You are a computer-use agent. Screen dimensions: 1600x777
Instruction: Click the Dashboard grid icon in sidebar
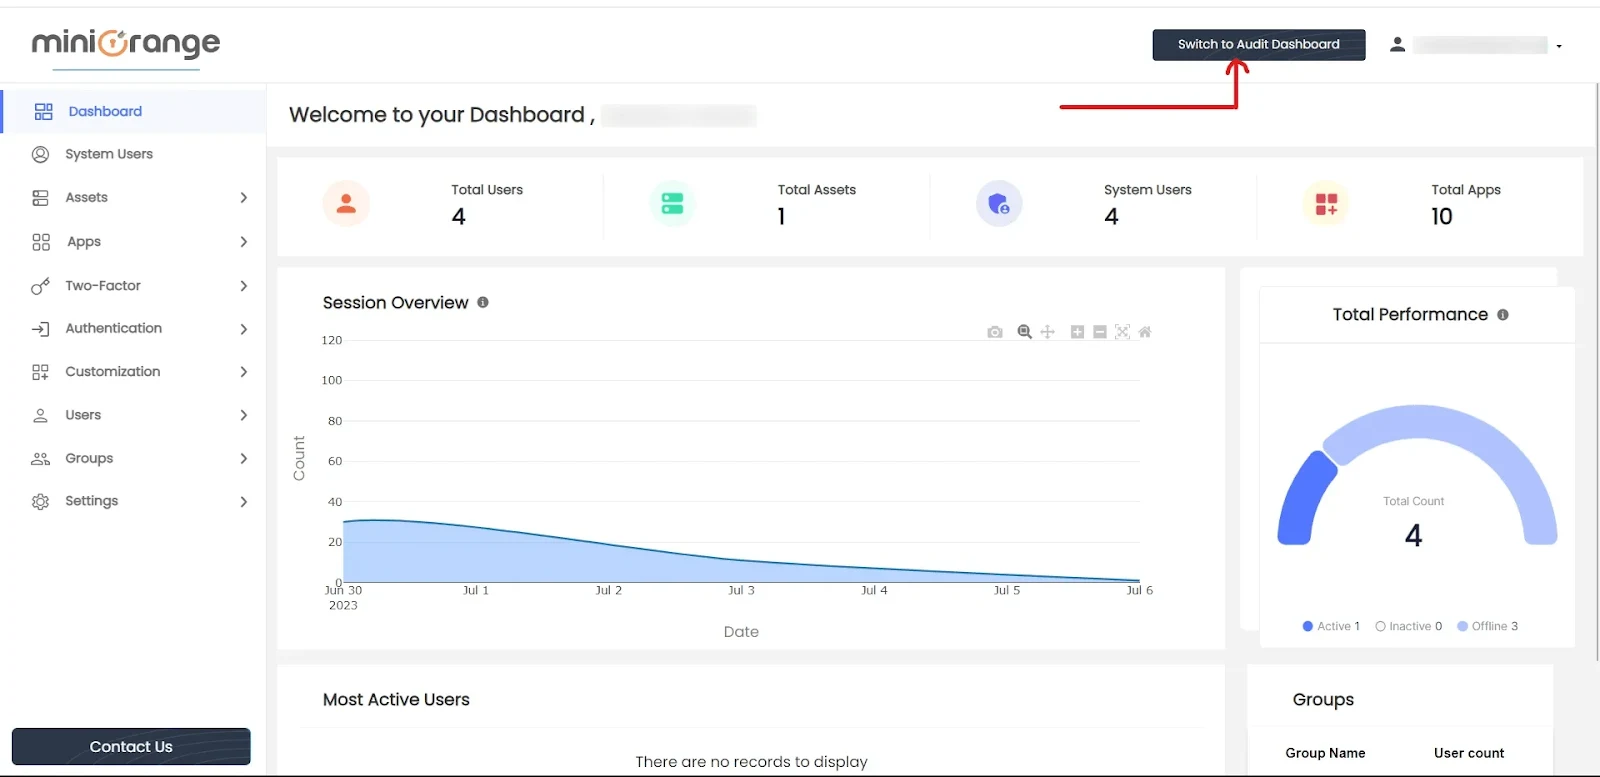(43, 111)
